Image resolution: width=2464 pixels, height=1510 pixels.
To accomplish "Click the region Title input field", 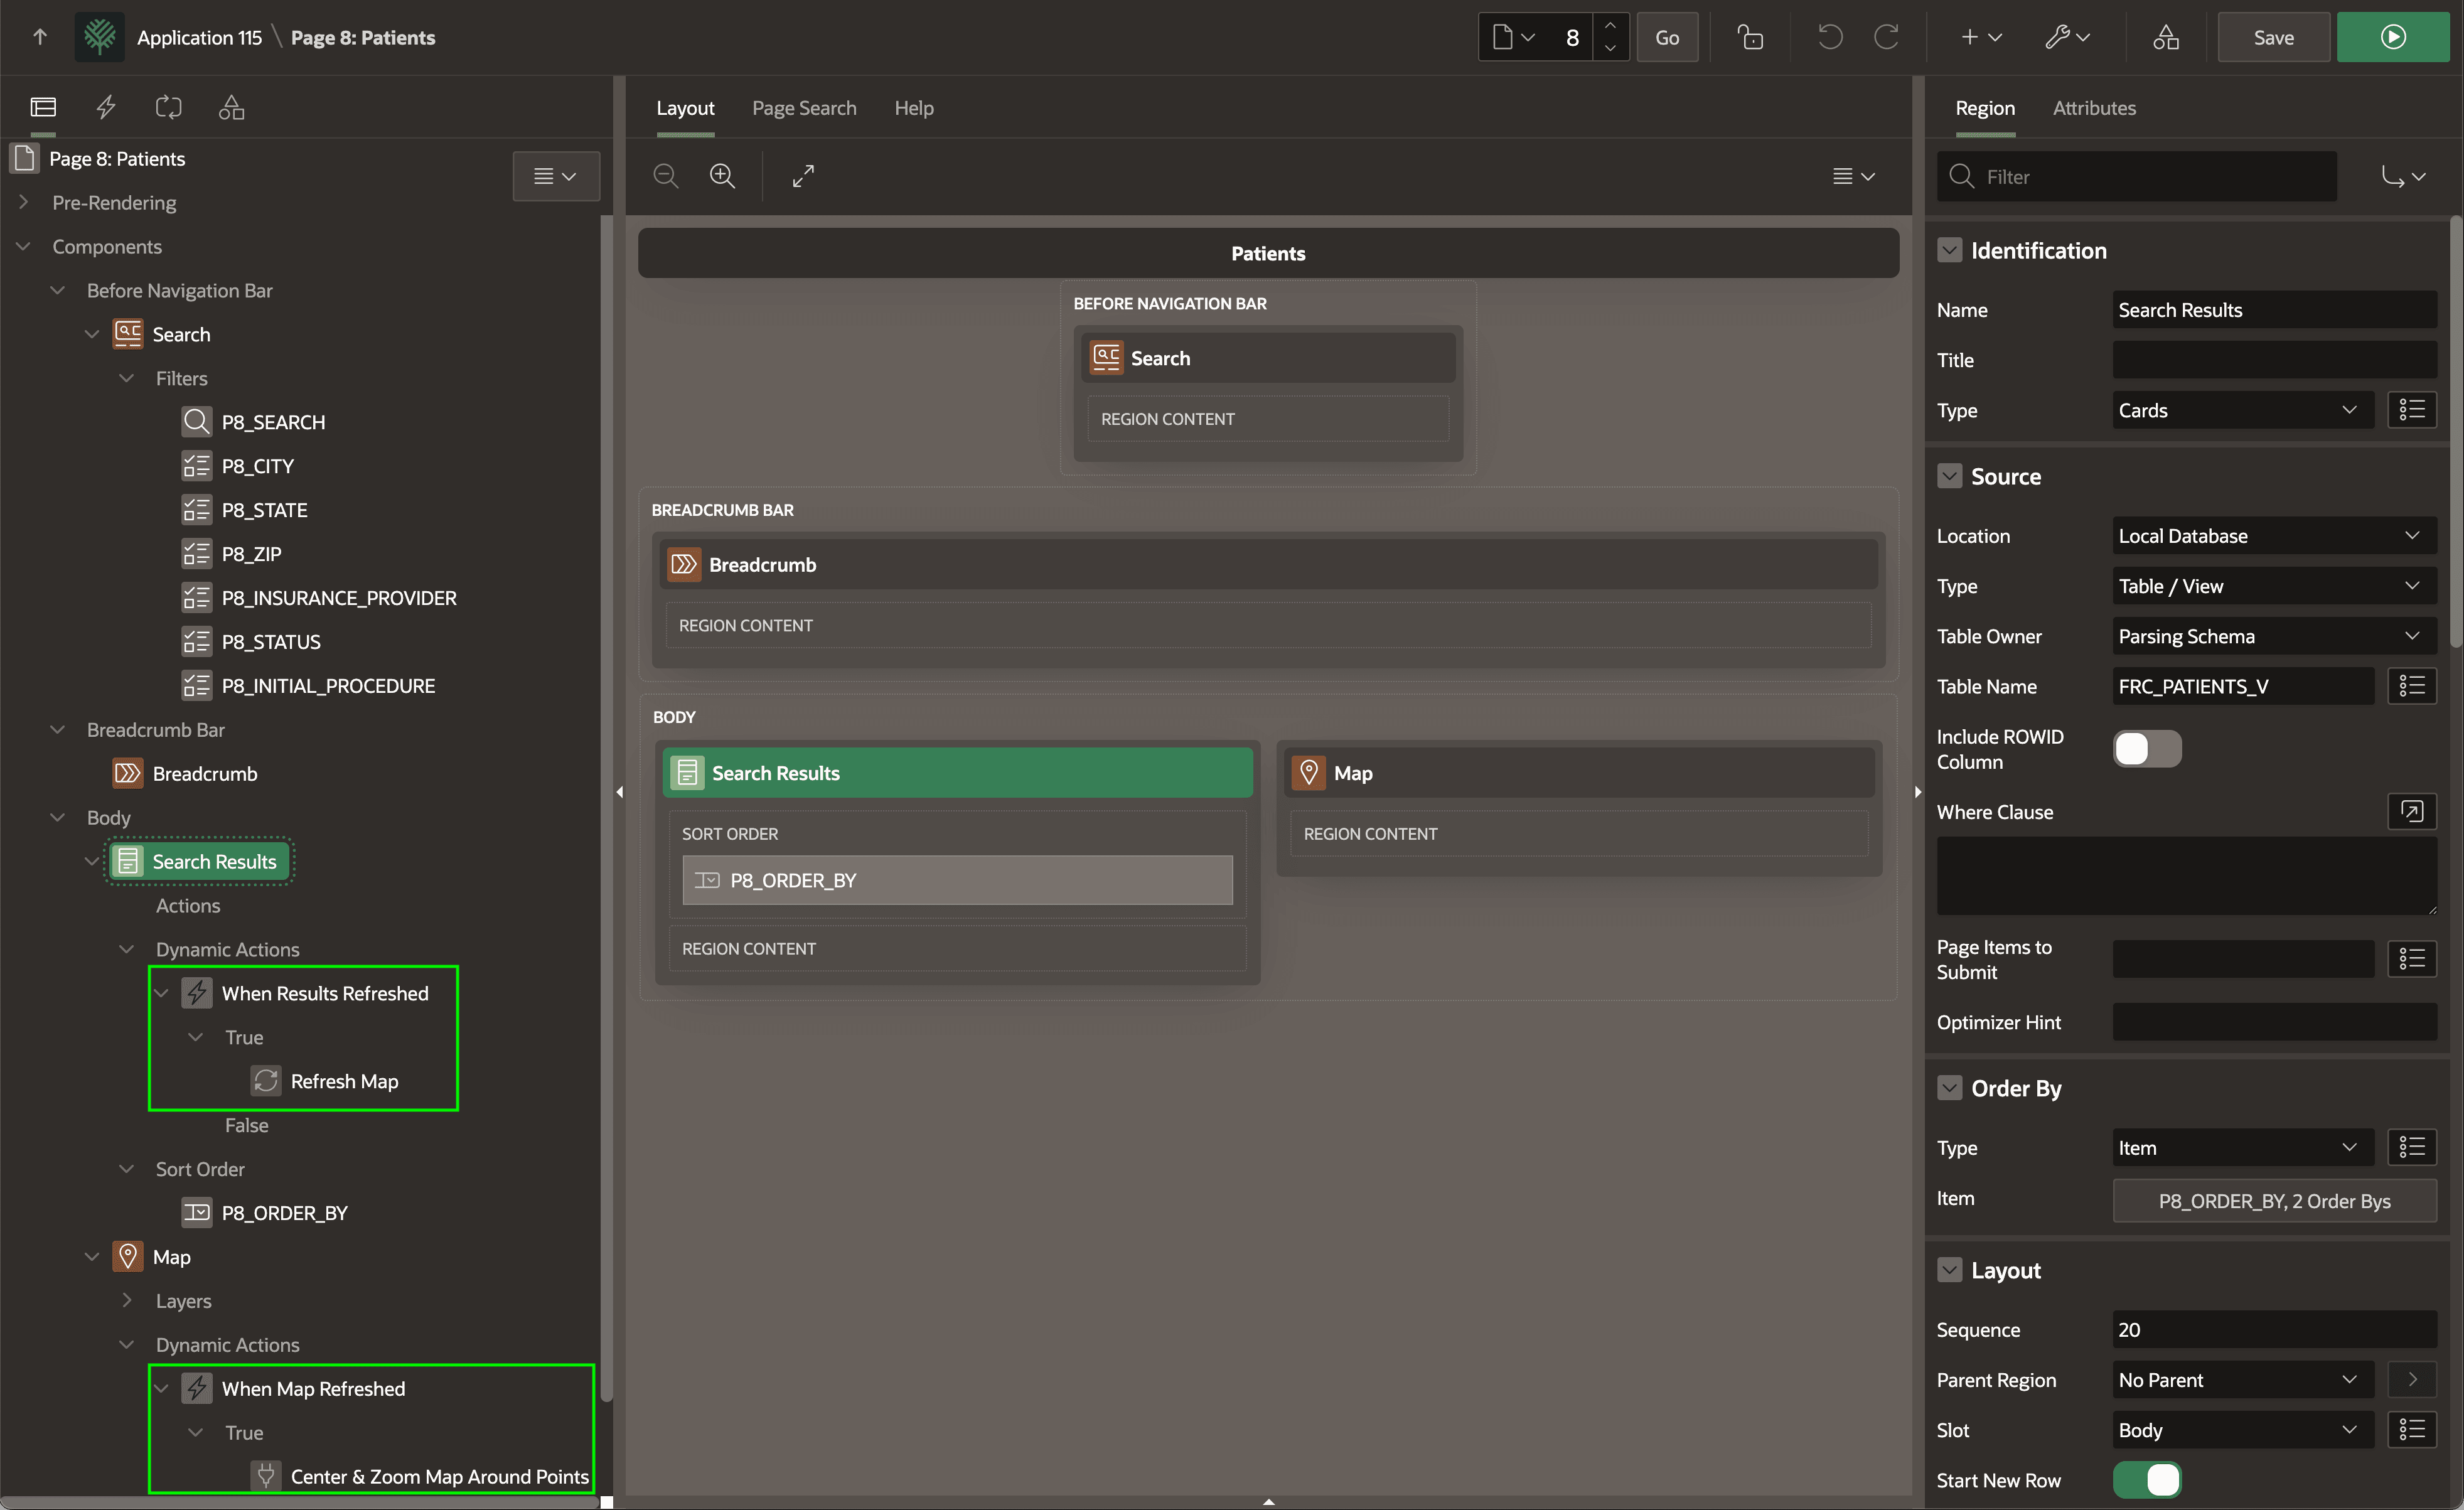I will (x=2274, y=360).
